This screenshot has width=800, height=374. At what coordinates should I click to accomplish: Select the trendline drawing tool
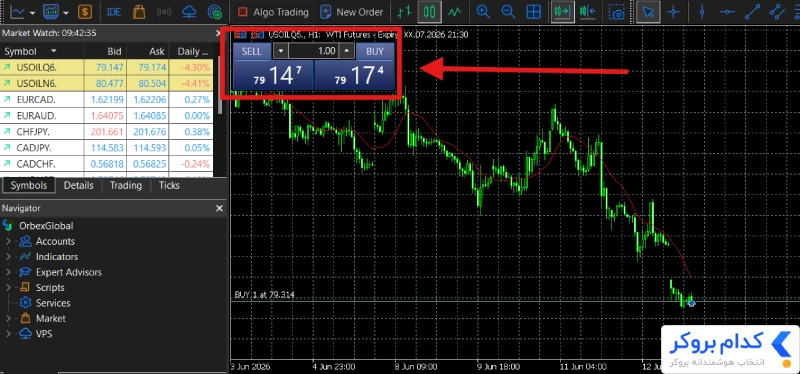752,12
